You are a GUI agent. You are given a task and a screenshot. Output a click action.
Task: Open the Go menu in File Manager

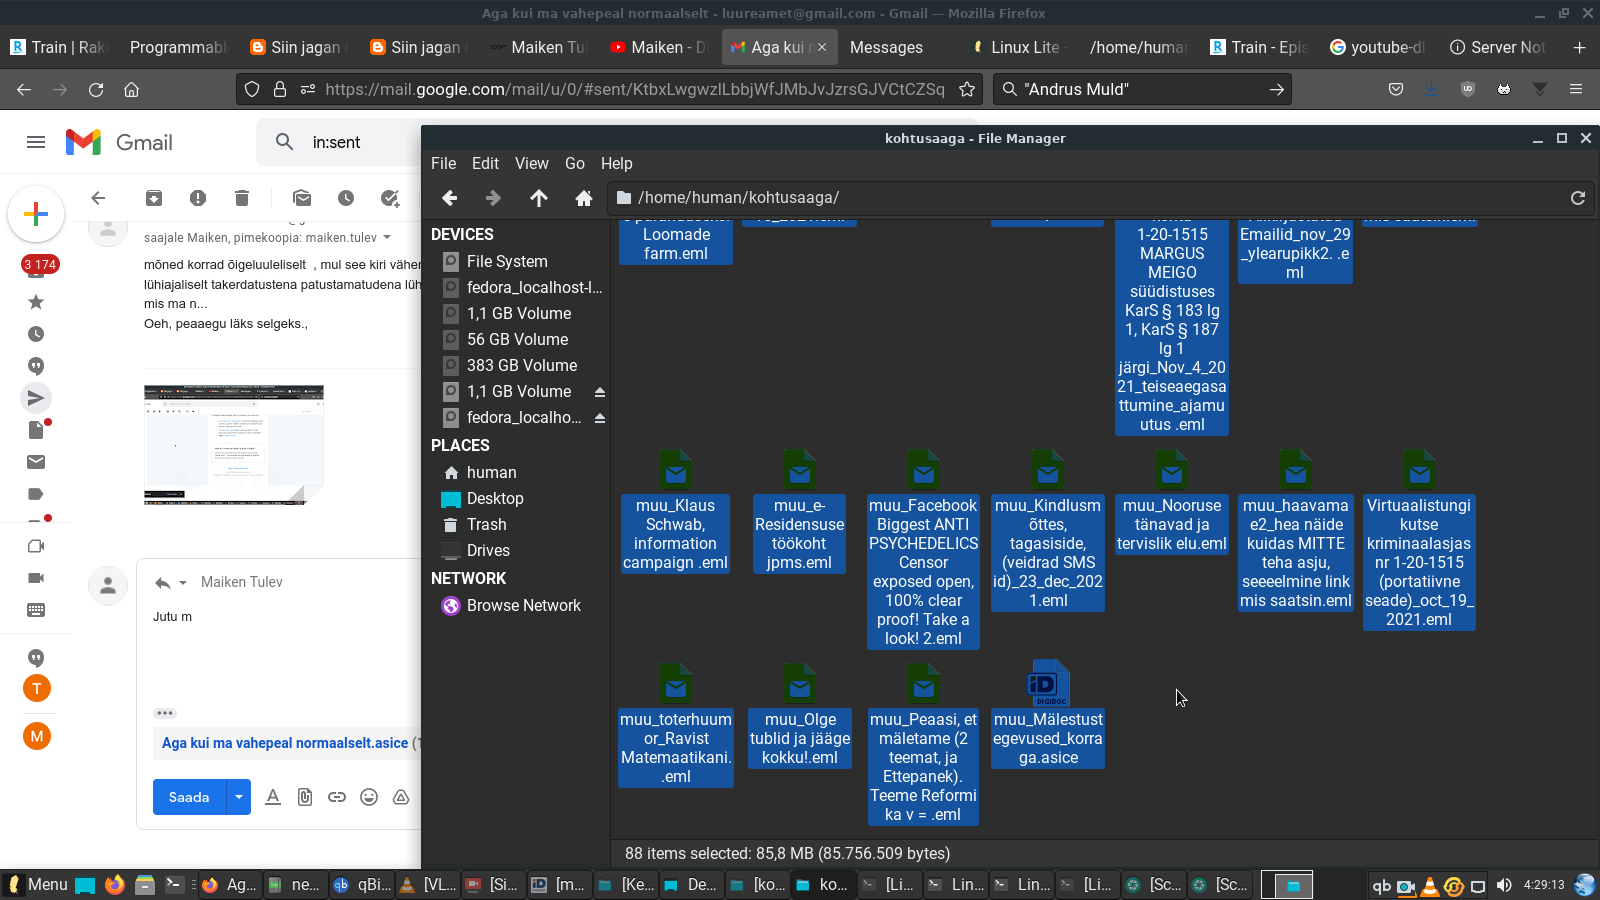click(574, 163)
